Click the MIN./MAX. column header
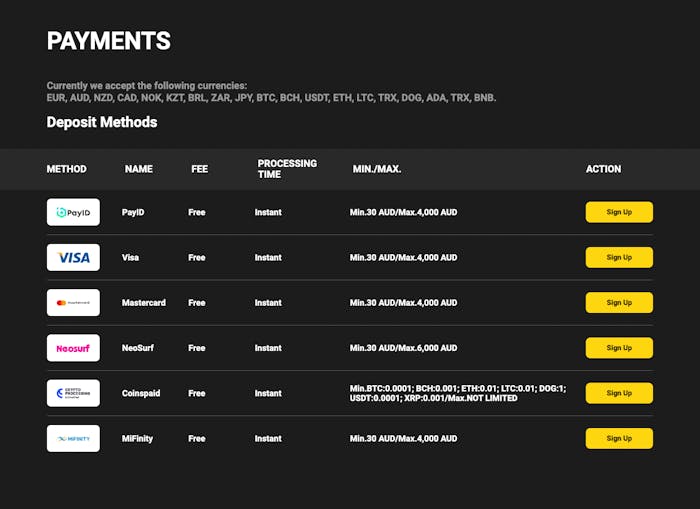 pos(377,169)
